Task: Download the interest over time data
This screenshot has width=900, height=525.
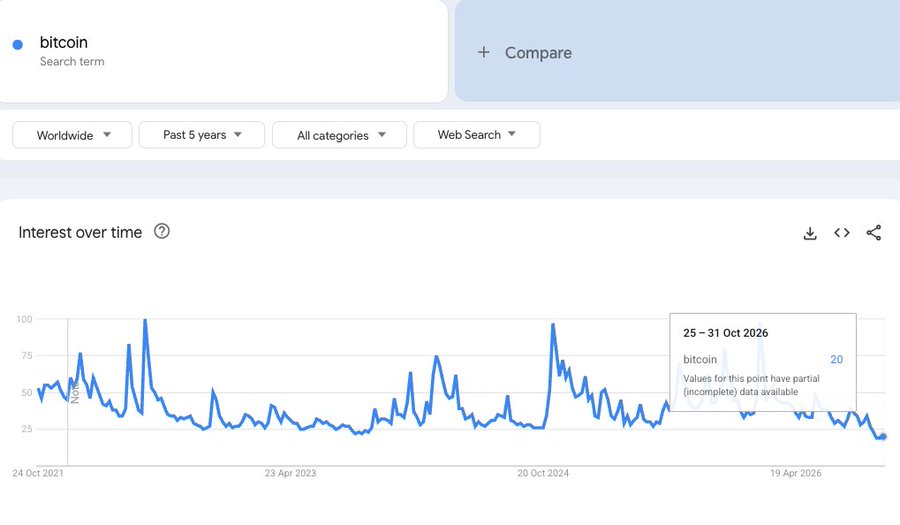Action: (810, 233)
